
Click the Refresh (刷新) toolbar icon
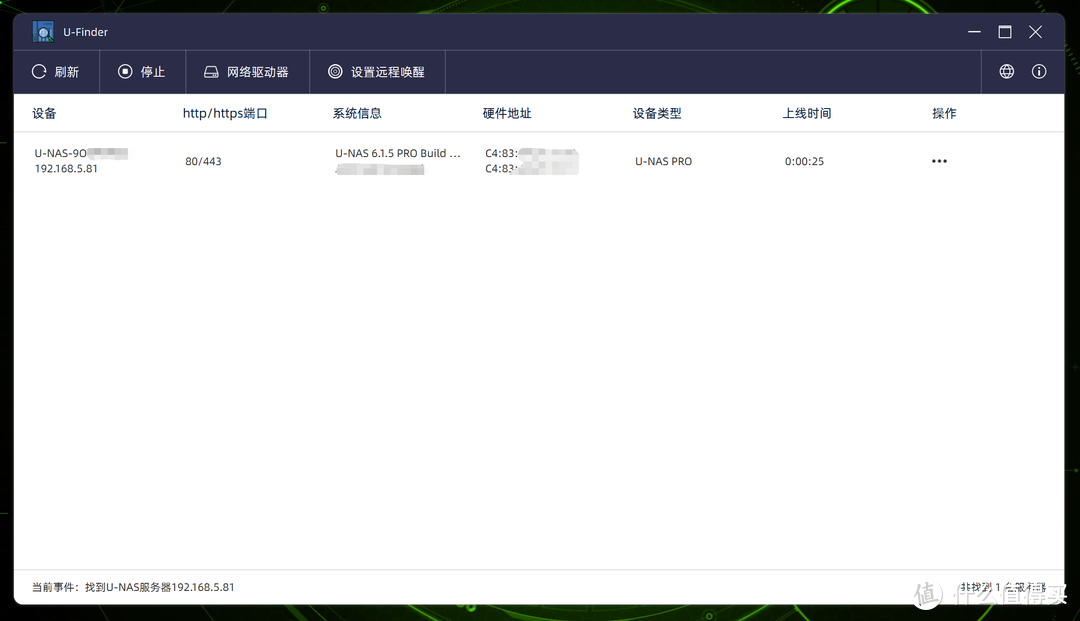pos(38,71)
